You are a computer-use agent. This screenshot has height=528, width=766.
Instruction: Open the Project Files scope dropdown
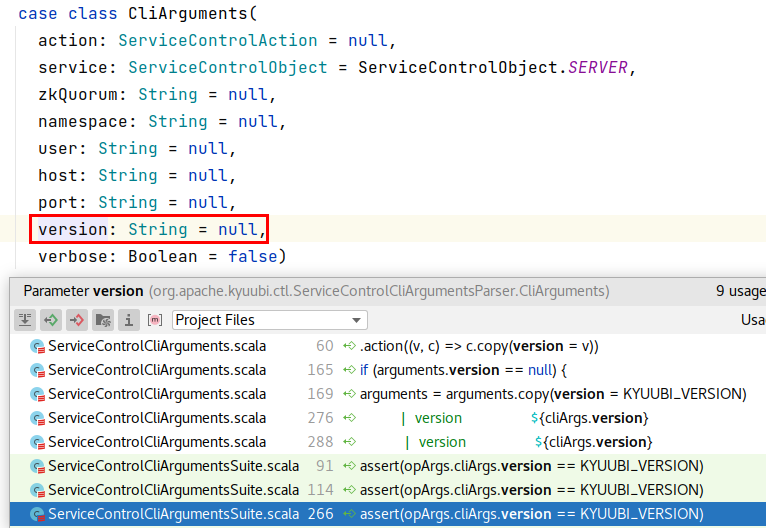(x=270, y=320)
